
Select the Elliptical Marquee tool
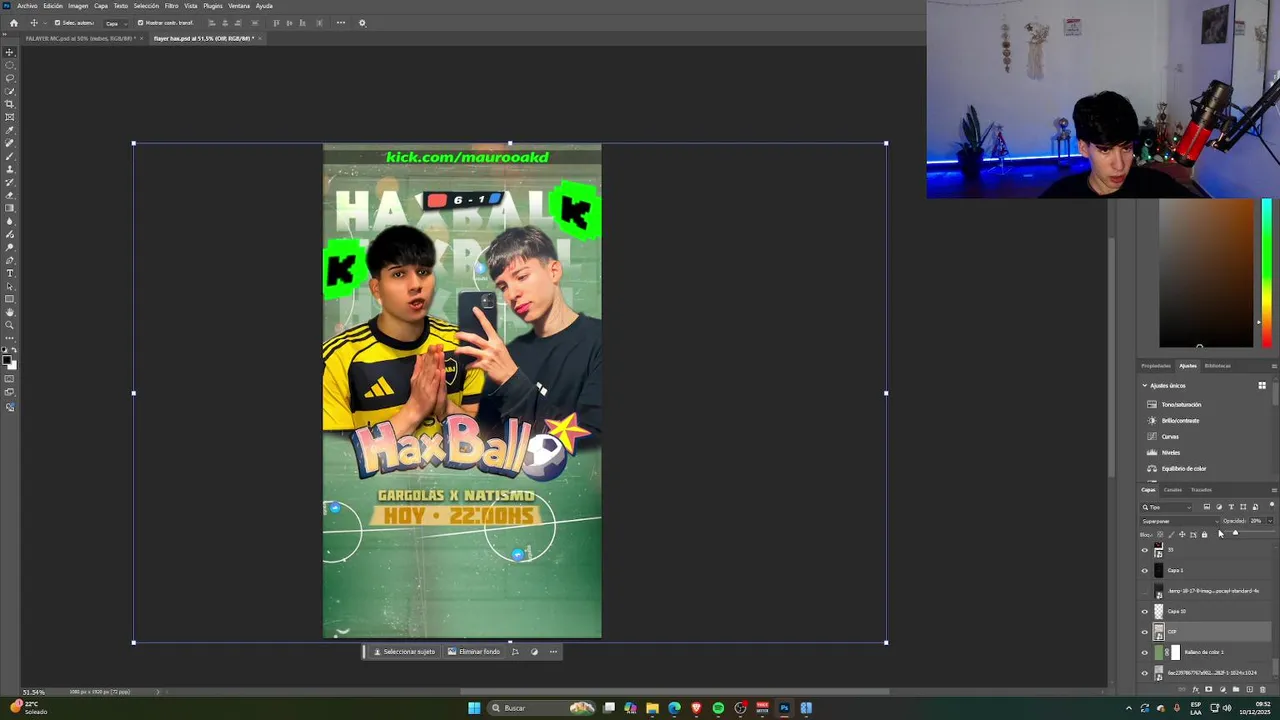pos(10,65)
